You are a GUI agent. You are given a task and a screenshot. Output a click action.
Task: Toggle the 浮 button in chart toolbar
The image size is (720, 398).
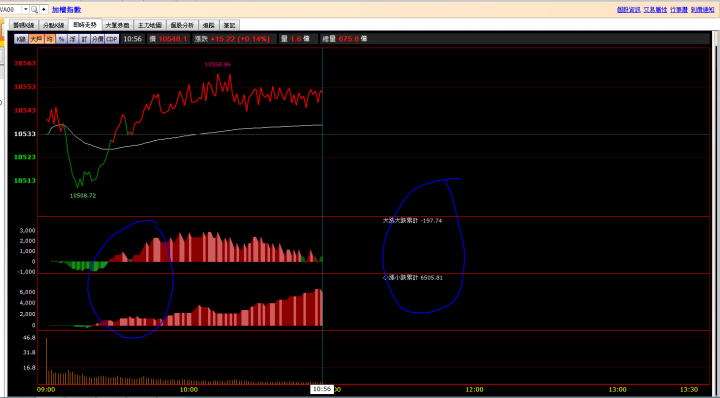click(73, 39)
